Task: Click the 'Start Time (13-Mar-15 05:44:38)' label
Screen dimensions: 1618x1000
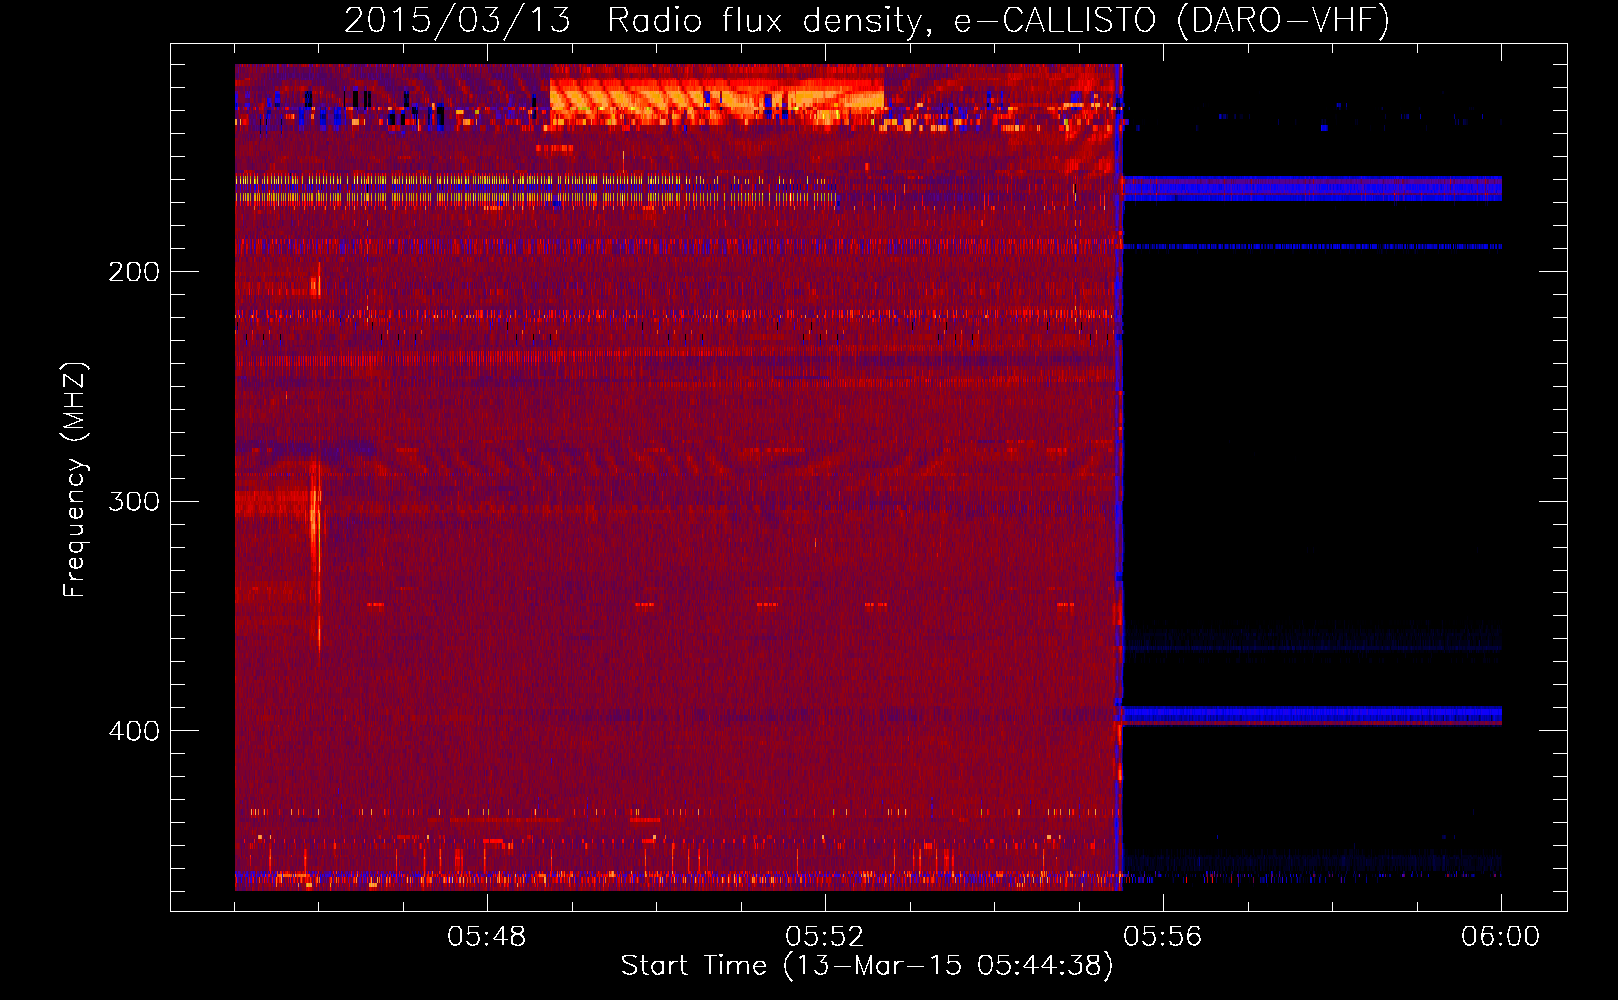Action: pos(867,966)
